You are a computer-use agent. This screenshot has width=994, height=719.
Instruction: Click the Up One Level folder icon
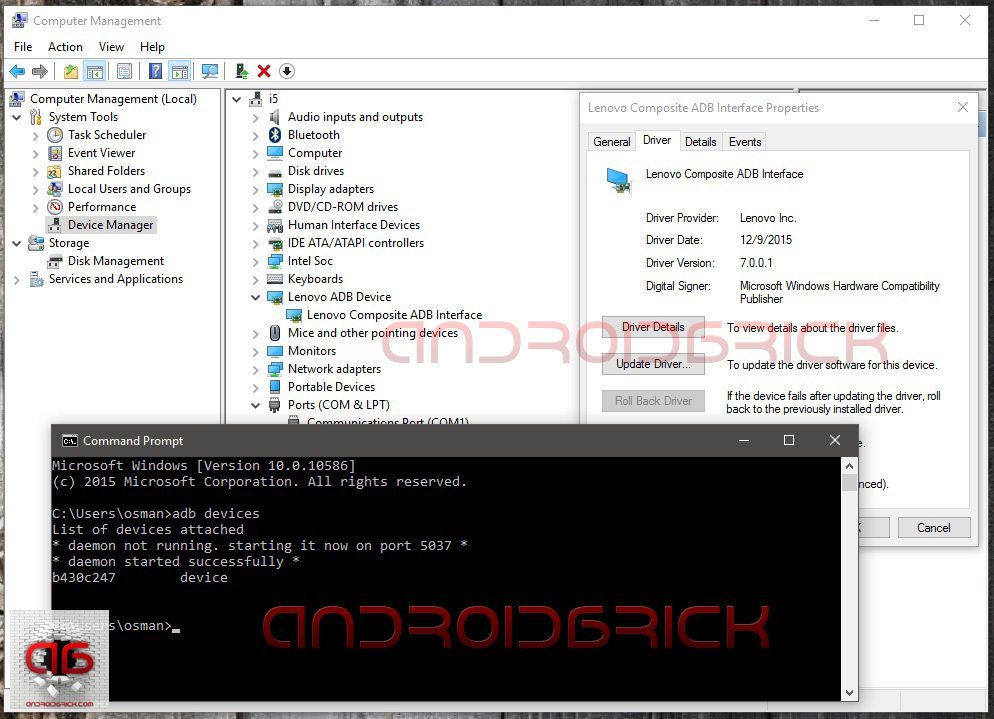(x=70, y=71)
